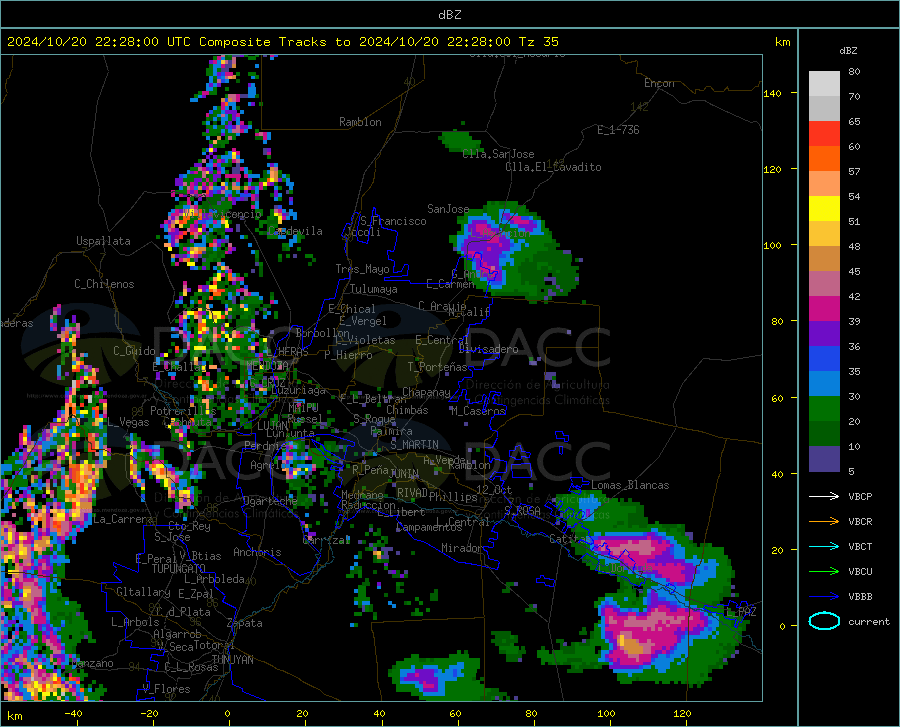
Task: Click the Encon label at upper right
Action: [x=659, y=83]
